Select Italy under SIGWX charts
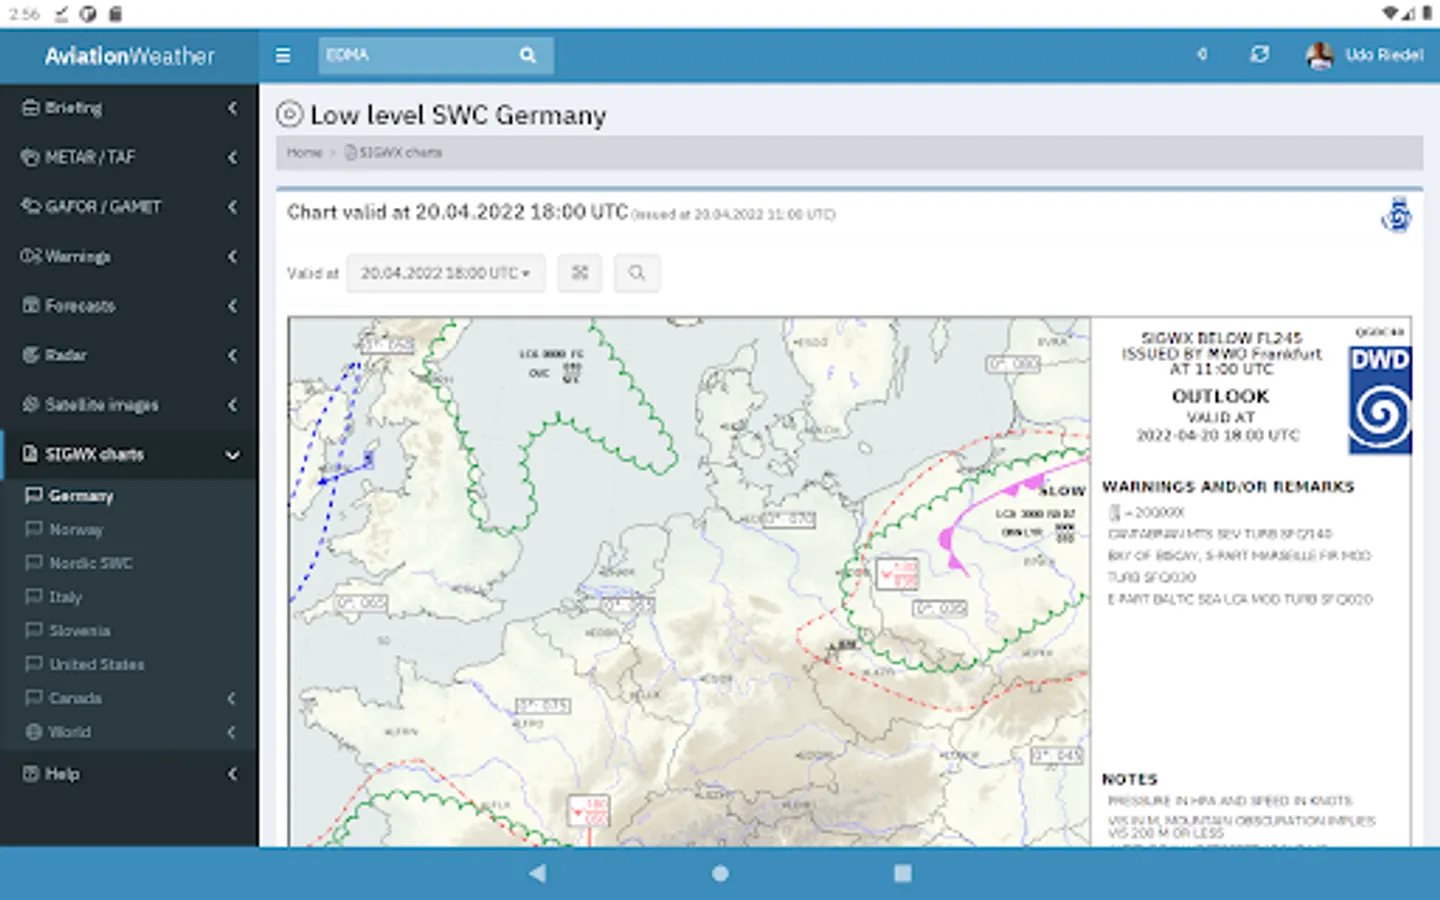The image size is (1440, 900). tap(65, 597)
